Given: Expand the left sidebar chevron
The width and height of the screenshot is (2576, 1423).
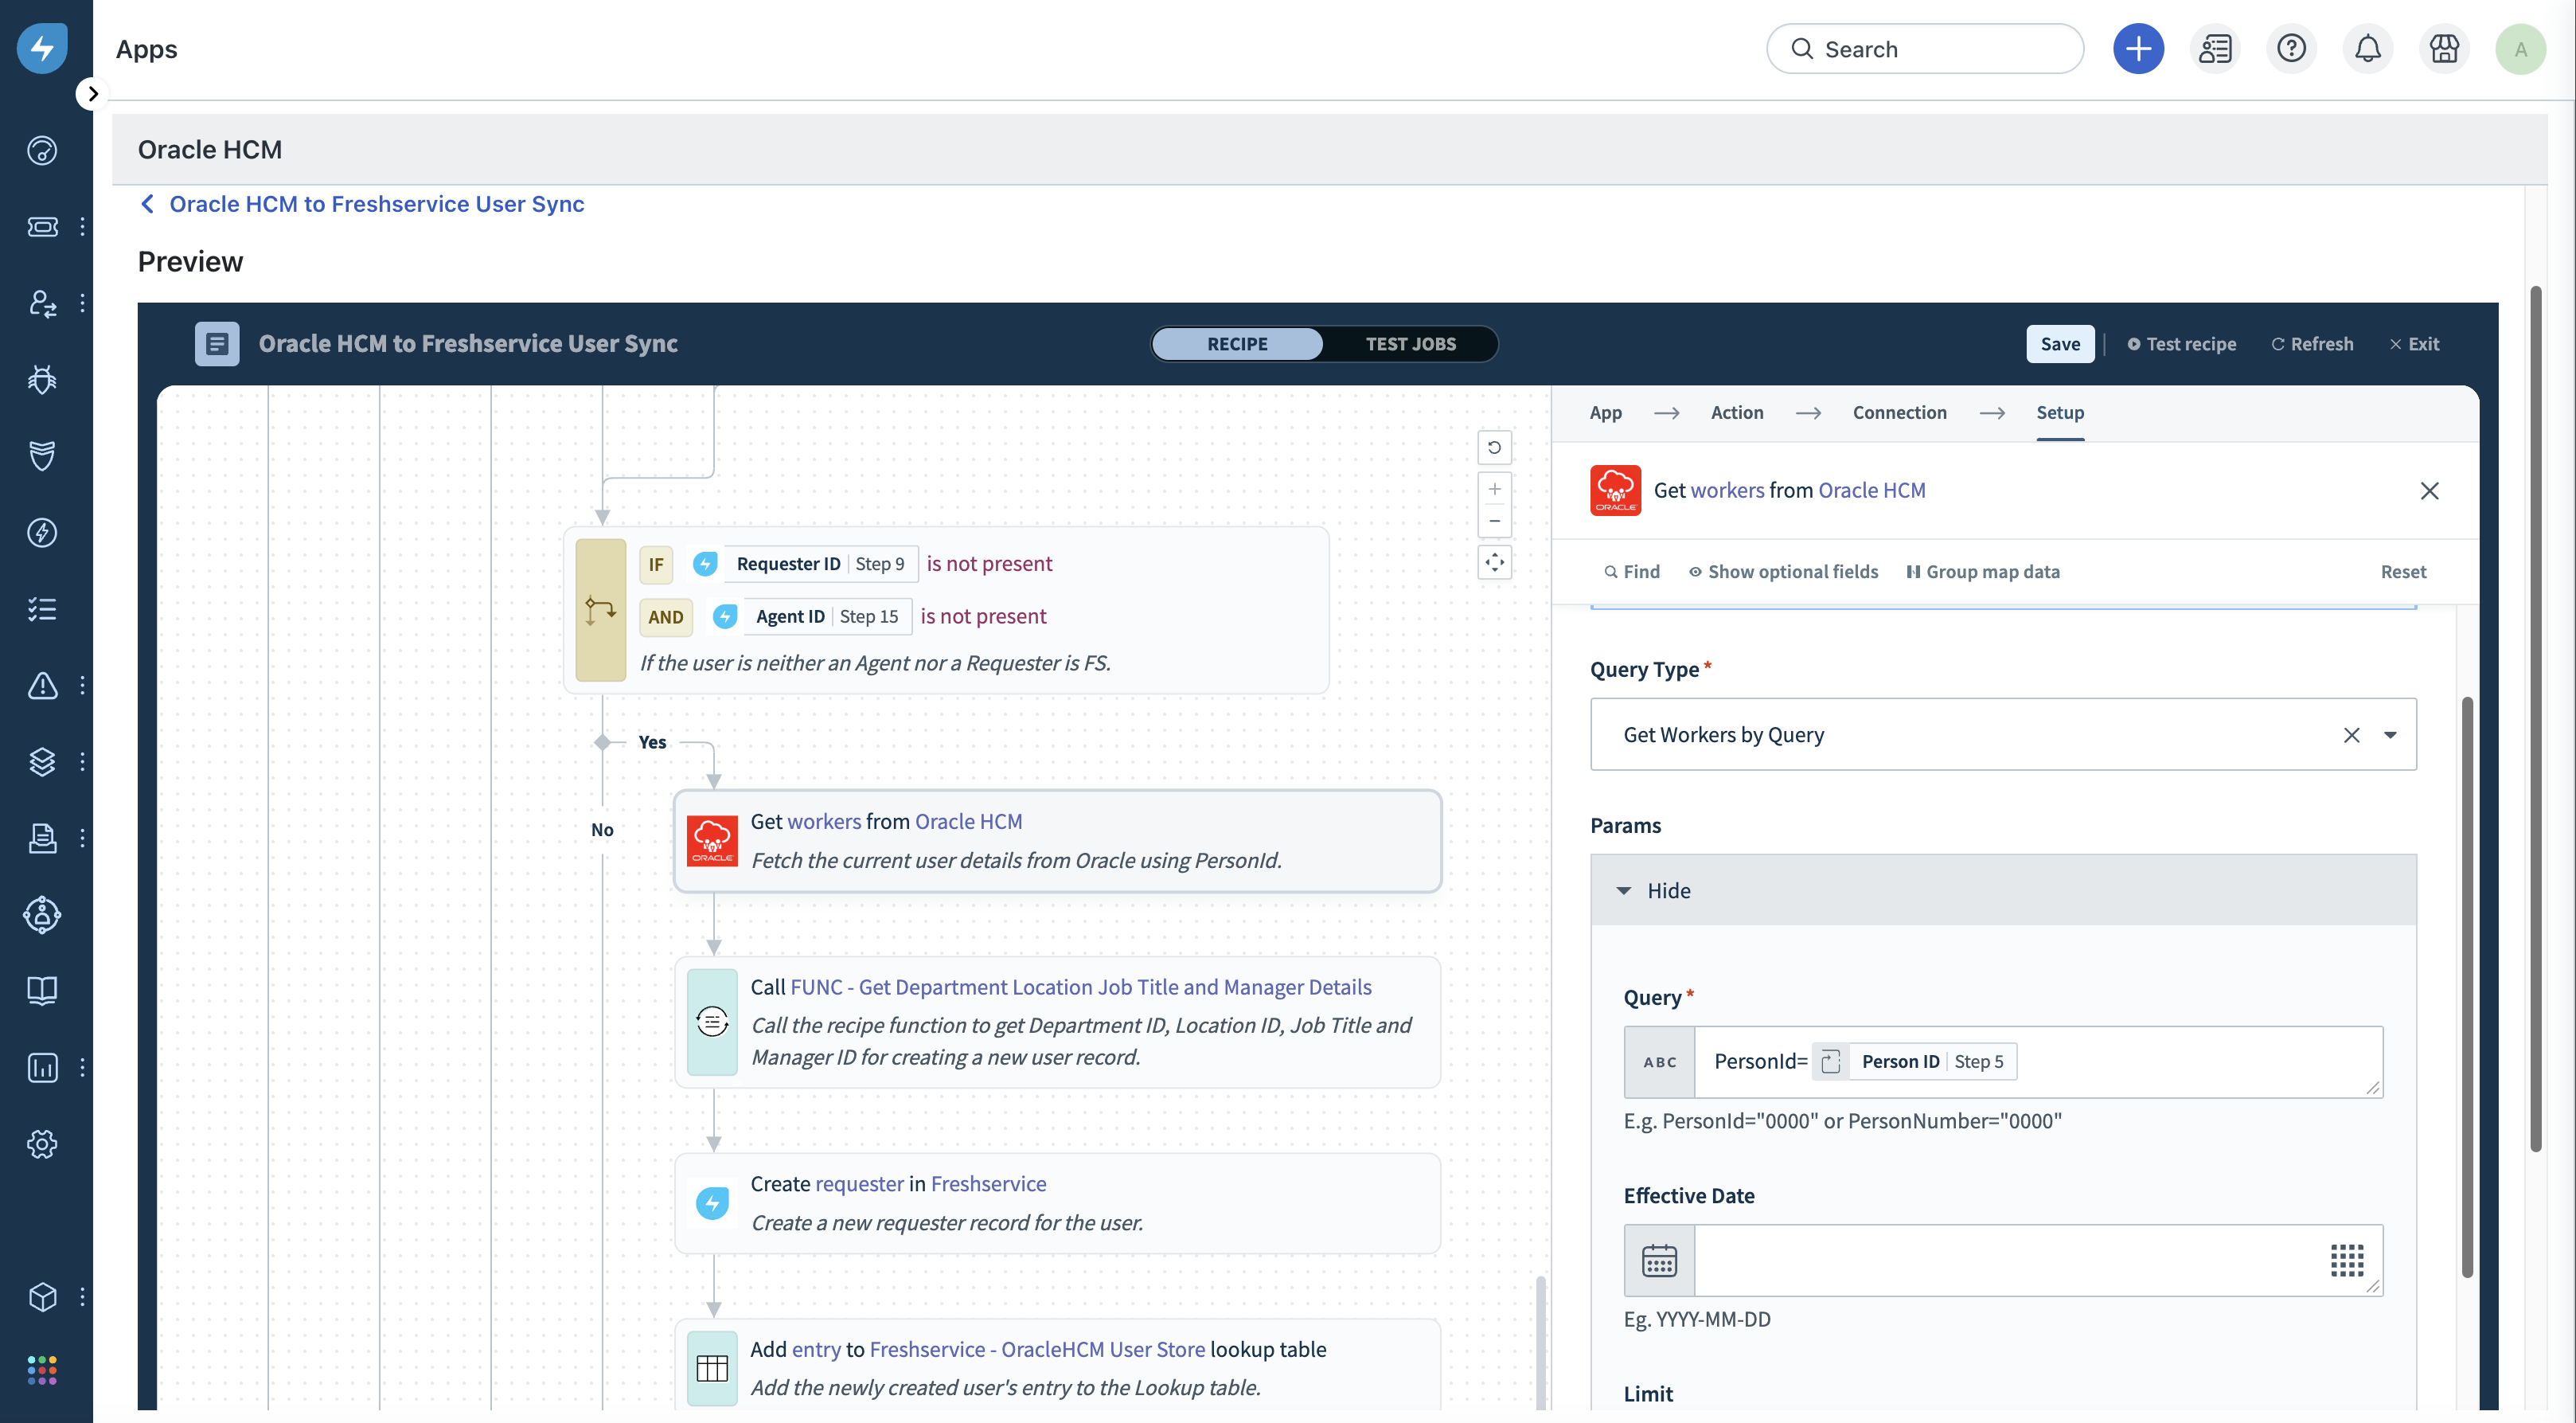Looking at the screenshot, I should click(x=92, y=94).
